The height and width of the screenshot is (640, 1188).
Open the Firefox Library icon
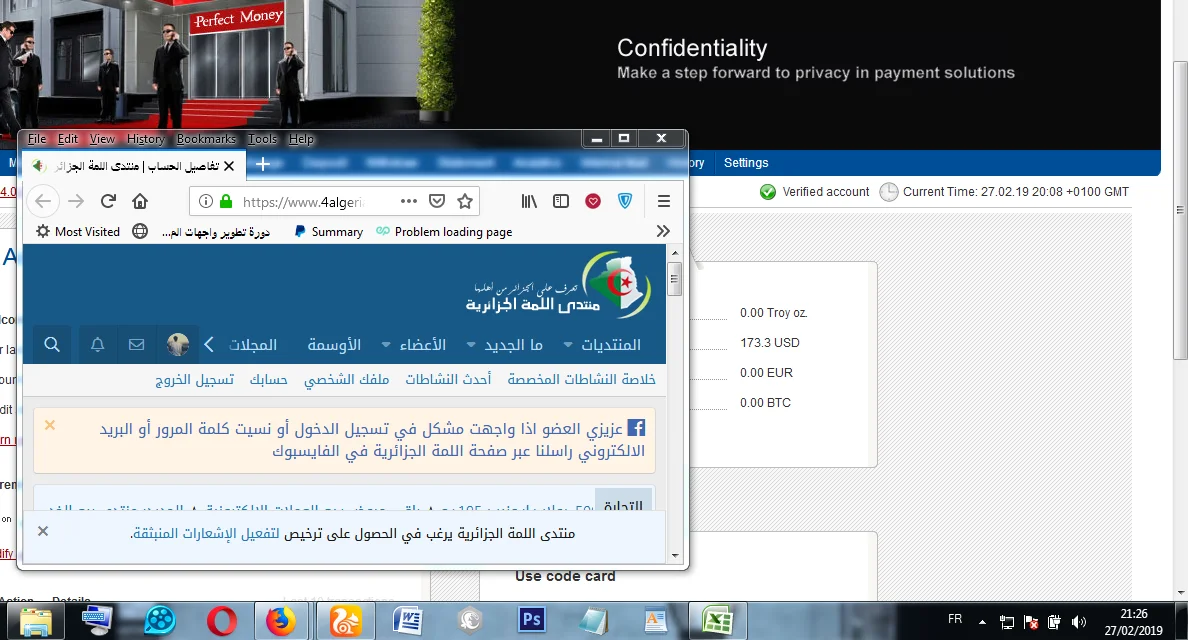tap(529, 201)
